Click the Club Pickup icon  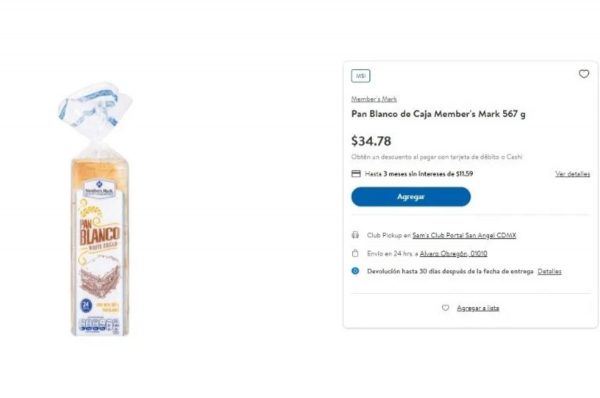click(355, 235)
